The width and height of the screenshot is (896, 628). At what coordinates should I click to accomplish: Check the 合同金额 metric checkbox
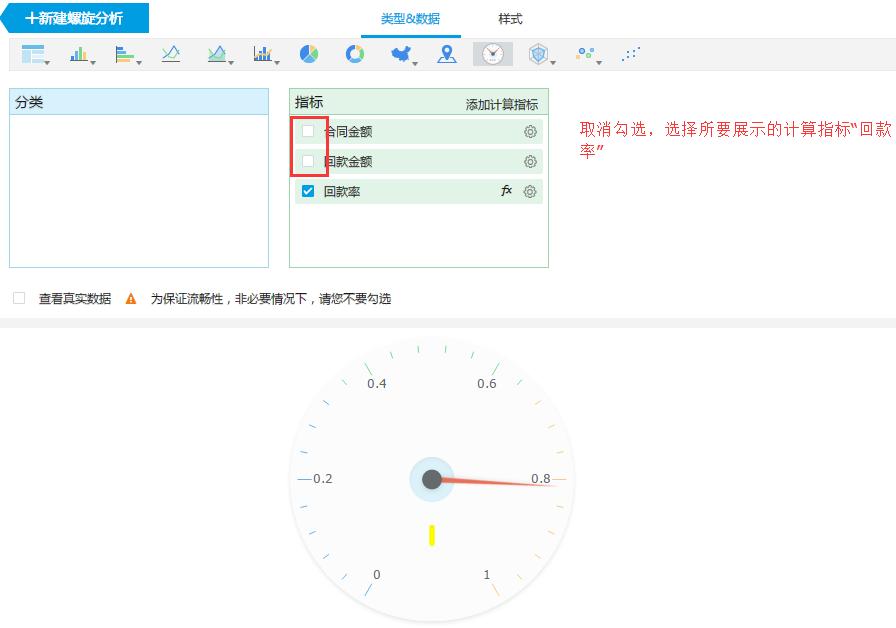click(x=310, y=131)
